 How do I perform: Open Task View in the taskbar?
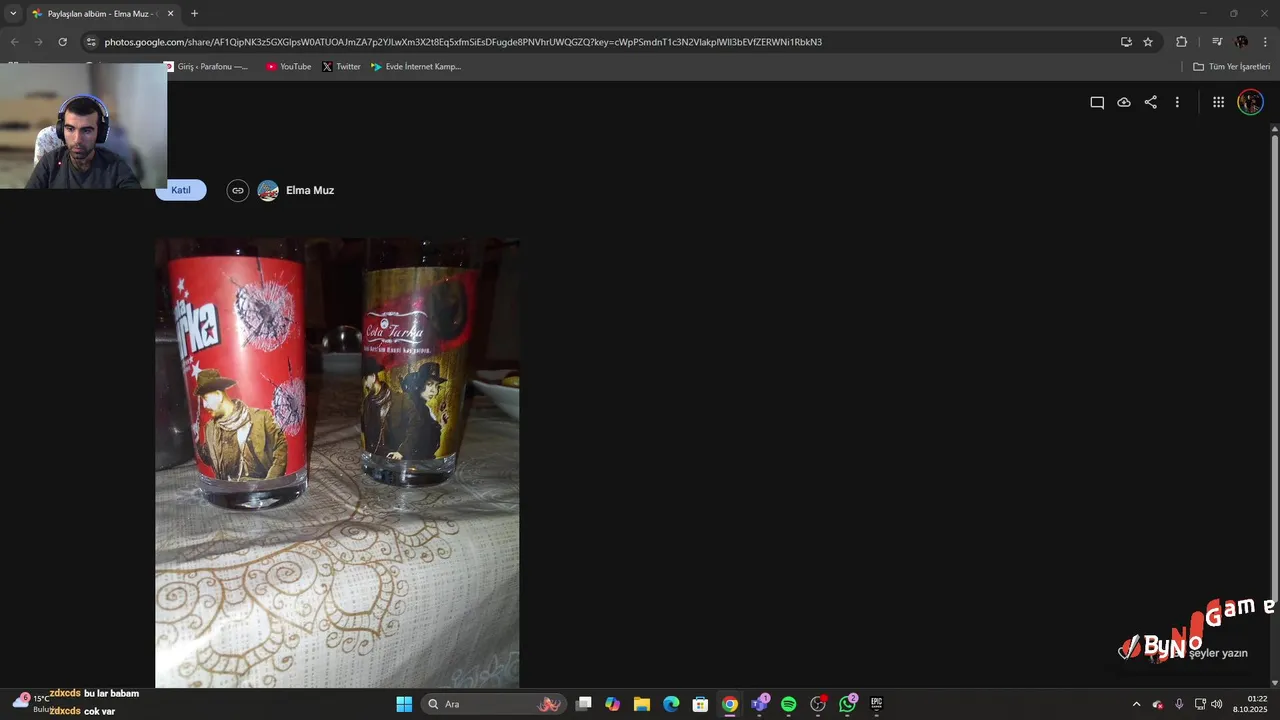click(x=584, y=704)
